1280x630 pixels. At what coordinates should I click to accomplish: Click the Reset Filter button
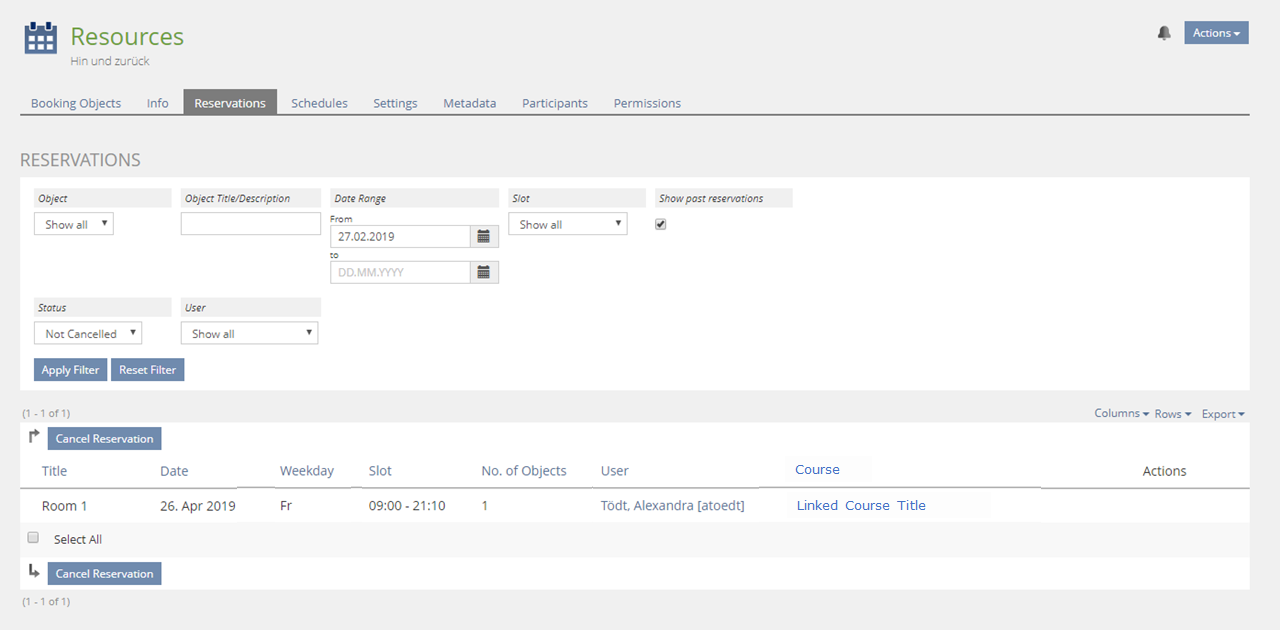147,370
